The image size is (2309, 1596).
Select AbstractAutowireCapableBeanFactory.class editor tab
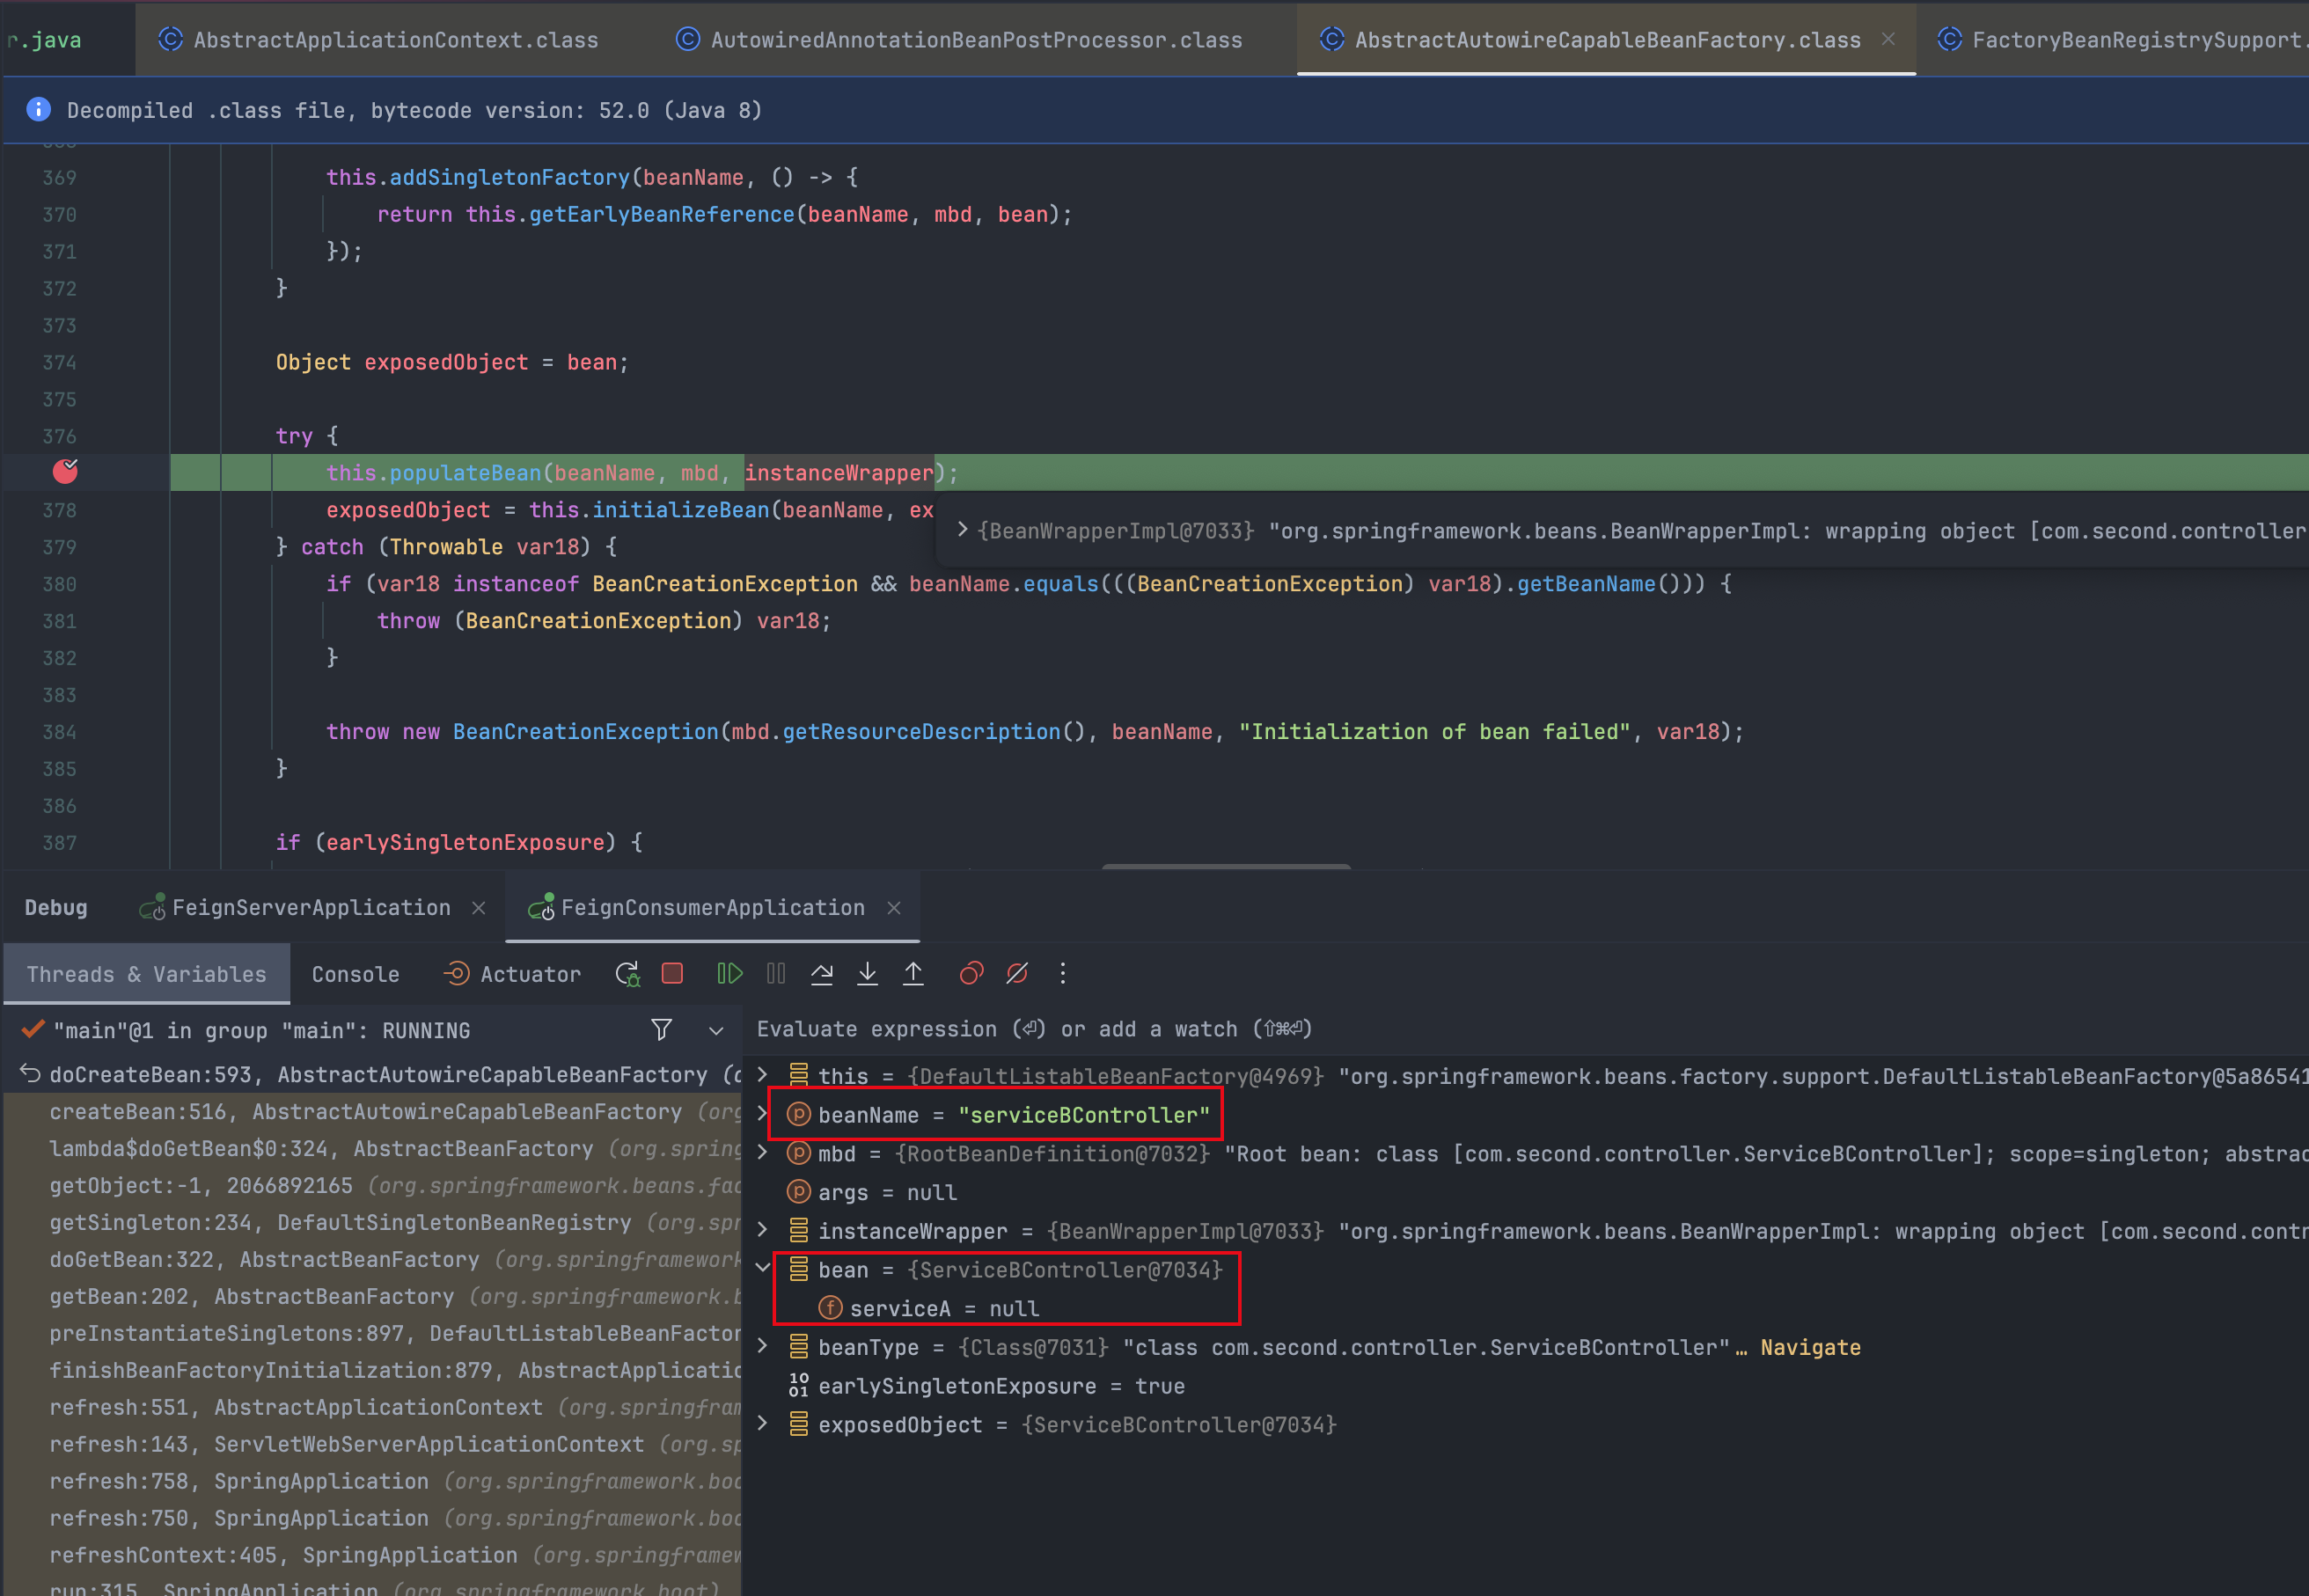click(x=1607, y=40)
